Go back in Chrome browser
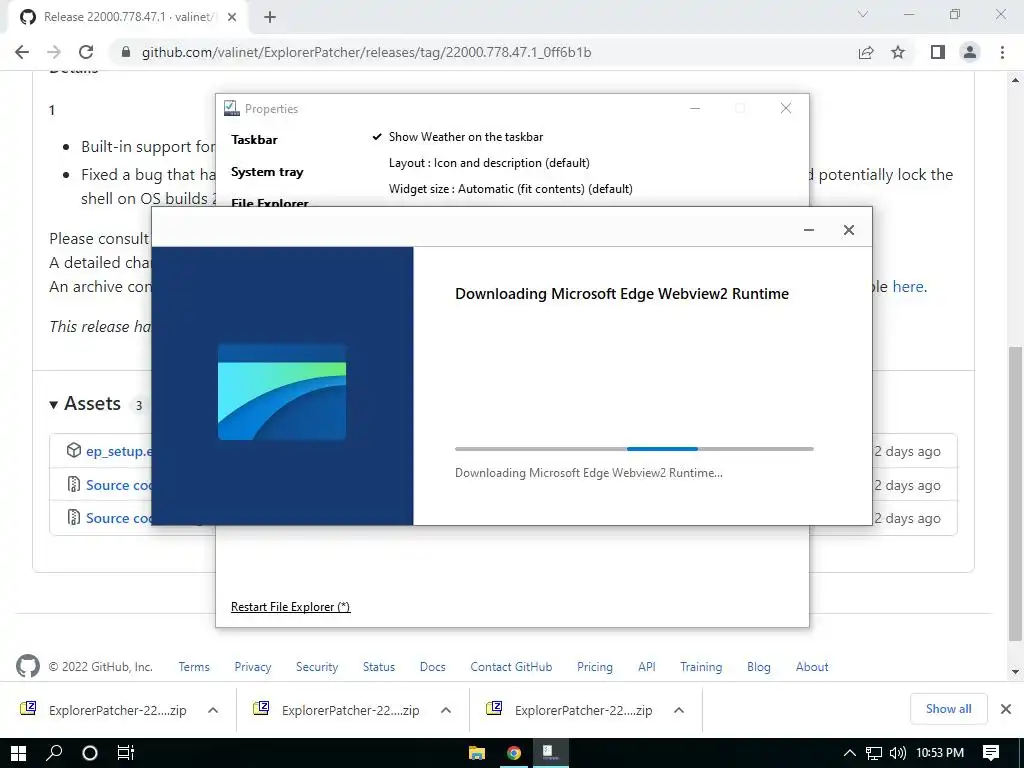Screen dimensions: 1024x768 [x=22, y=52]
